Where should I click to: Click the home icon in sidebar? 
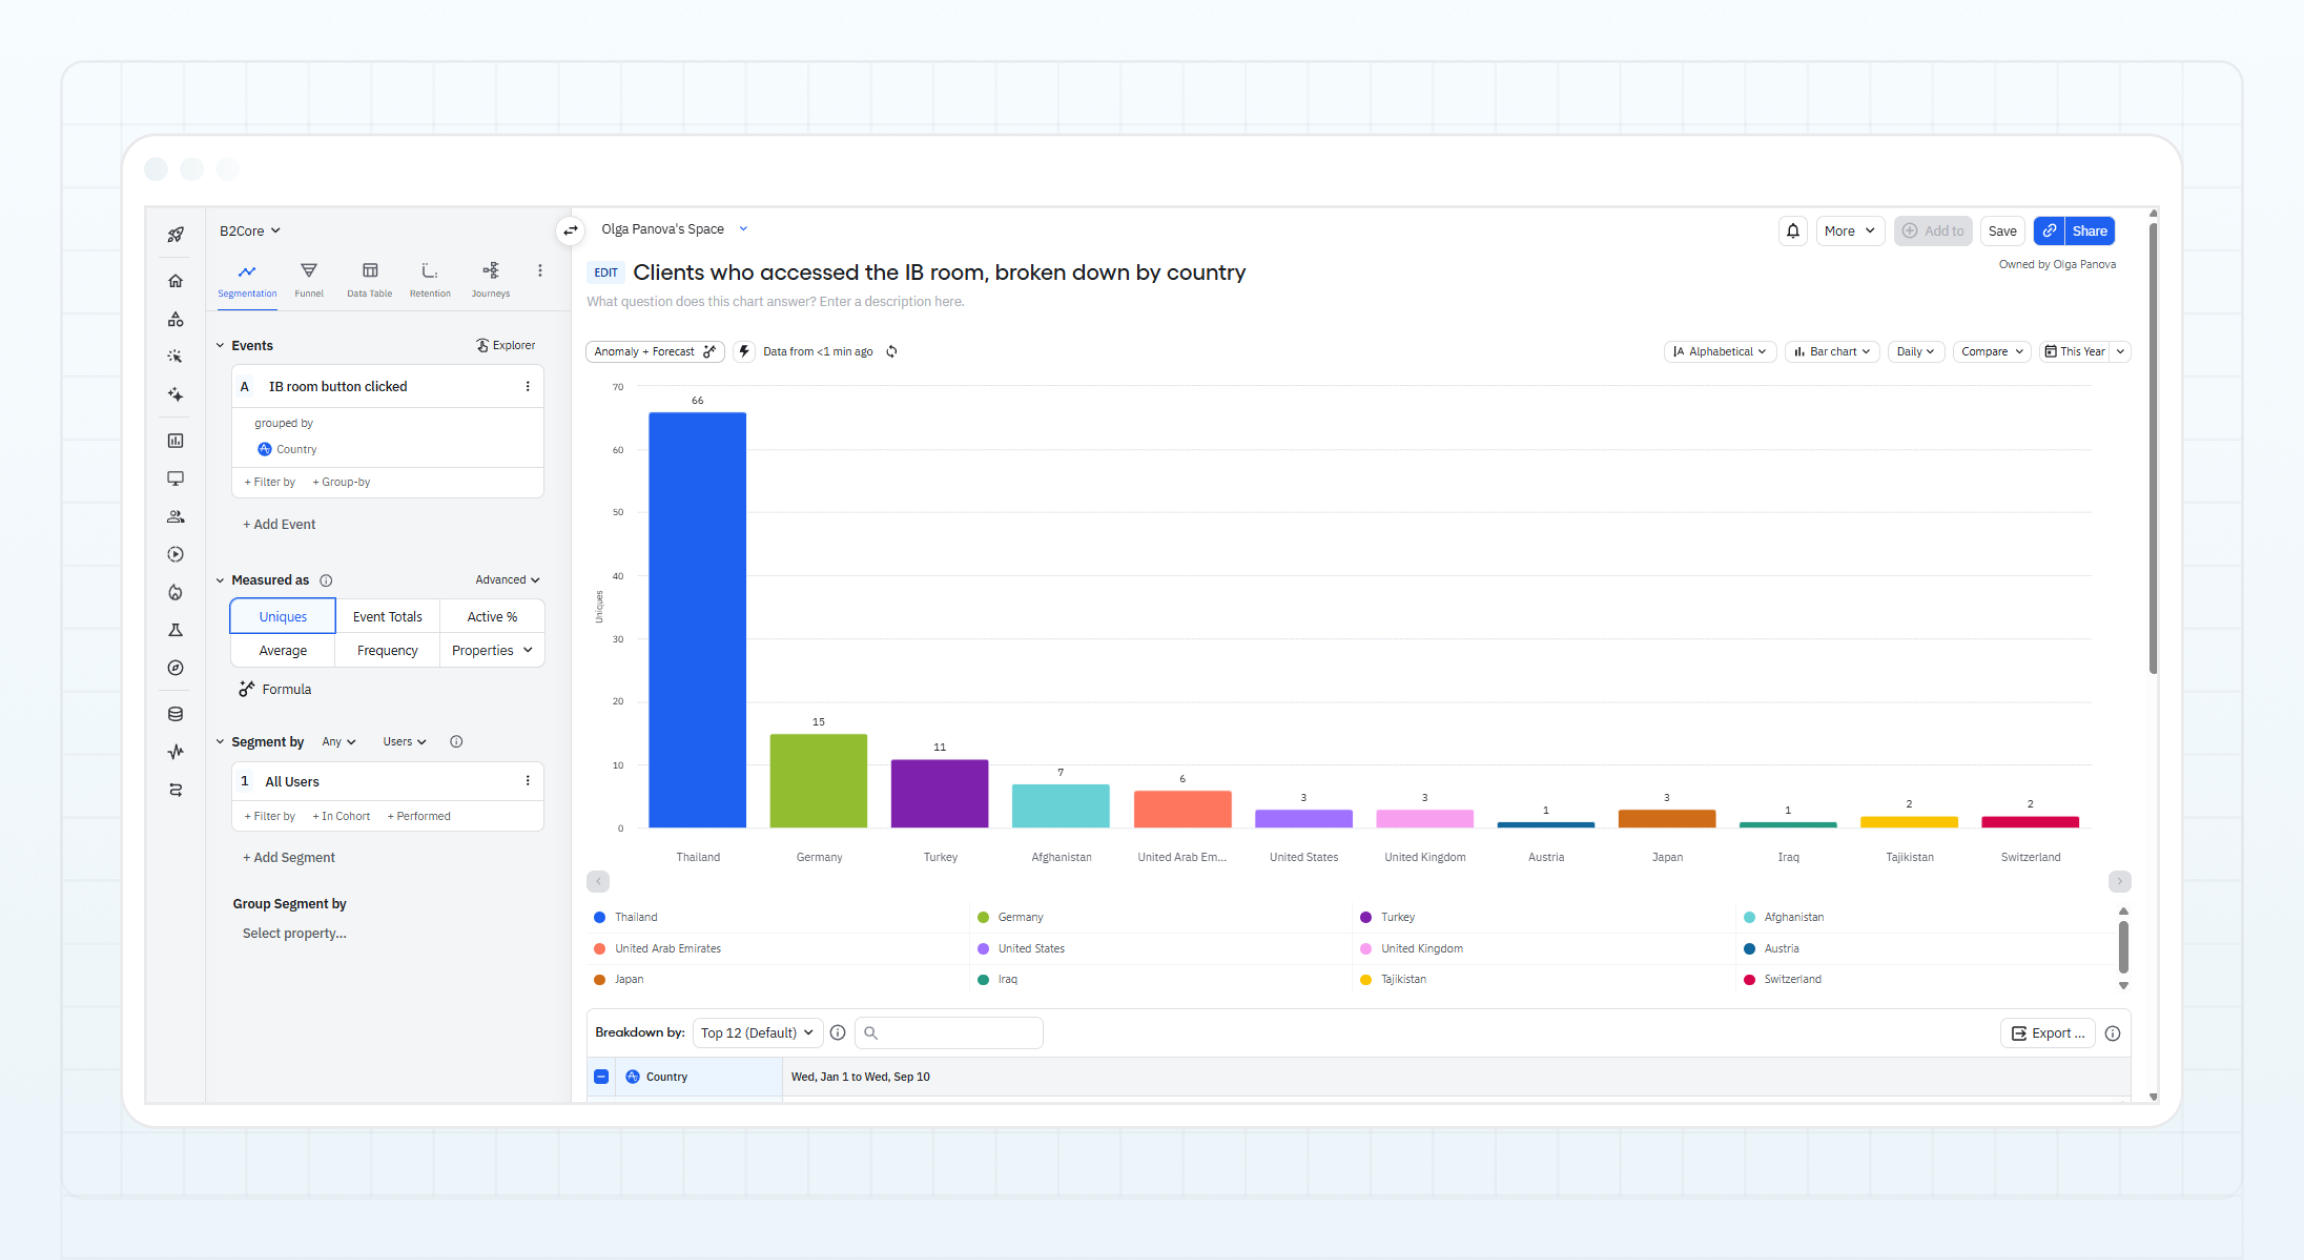click(x=176, y=281)
